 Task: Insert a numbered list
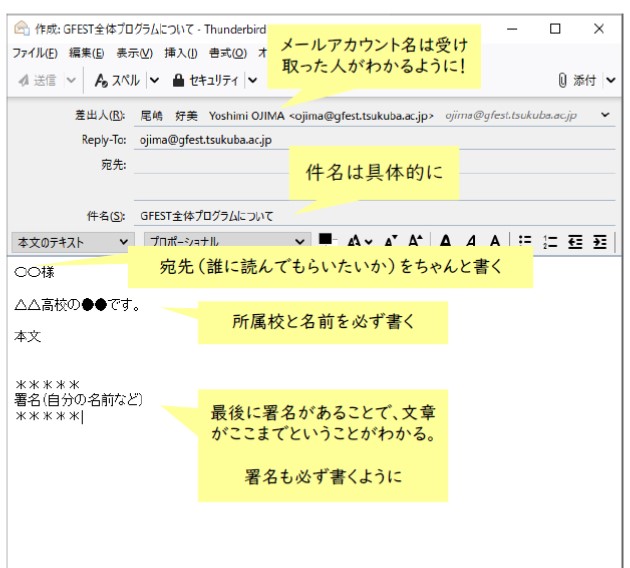549,241
